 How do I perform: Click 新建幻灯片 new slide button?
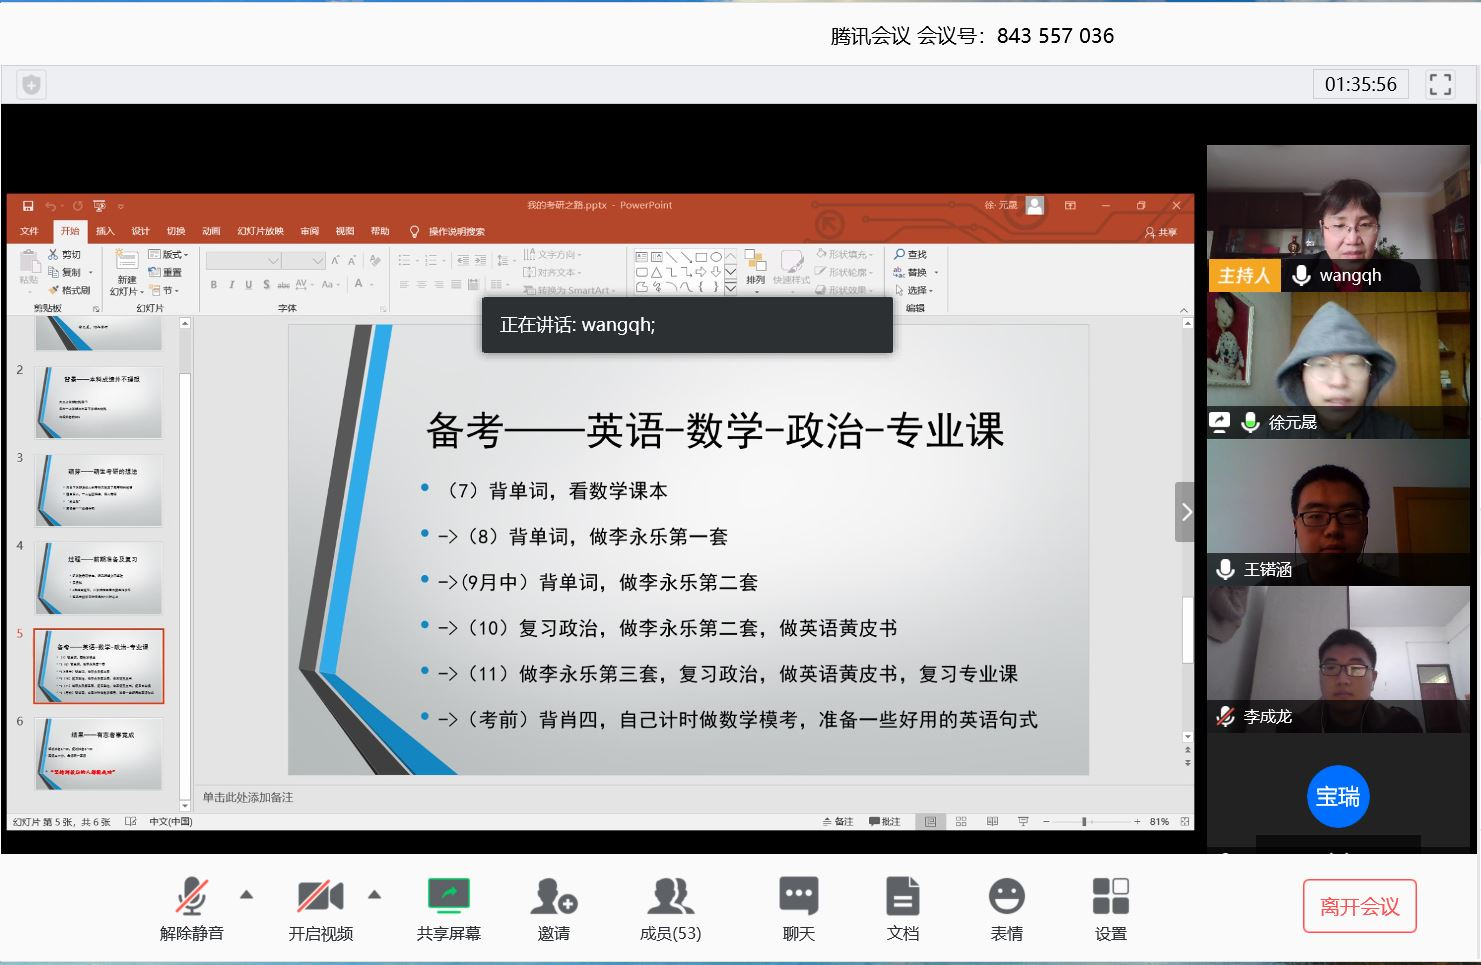(x=126, y=271)
